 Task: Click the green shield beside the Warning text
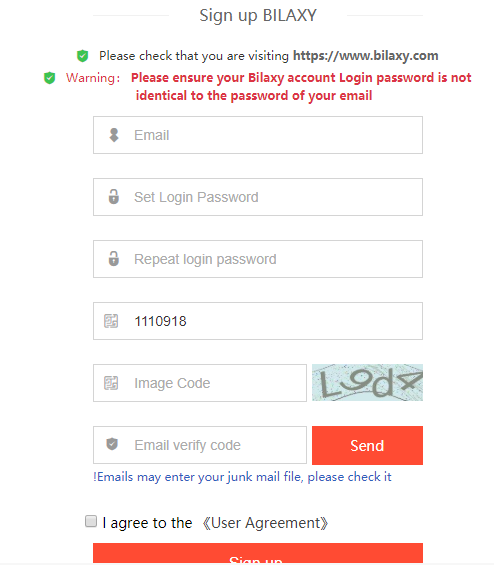pos(49,78)
